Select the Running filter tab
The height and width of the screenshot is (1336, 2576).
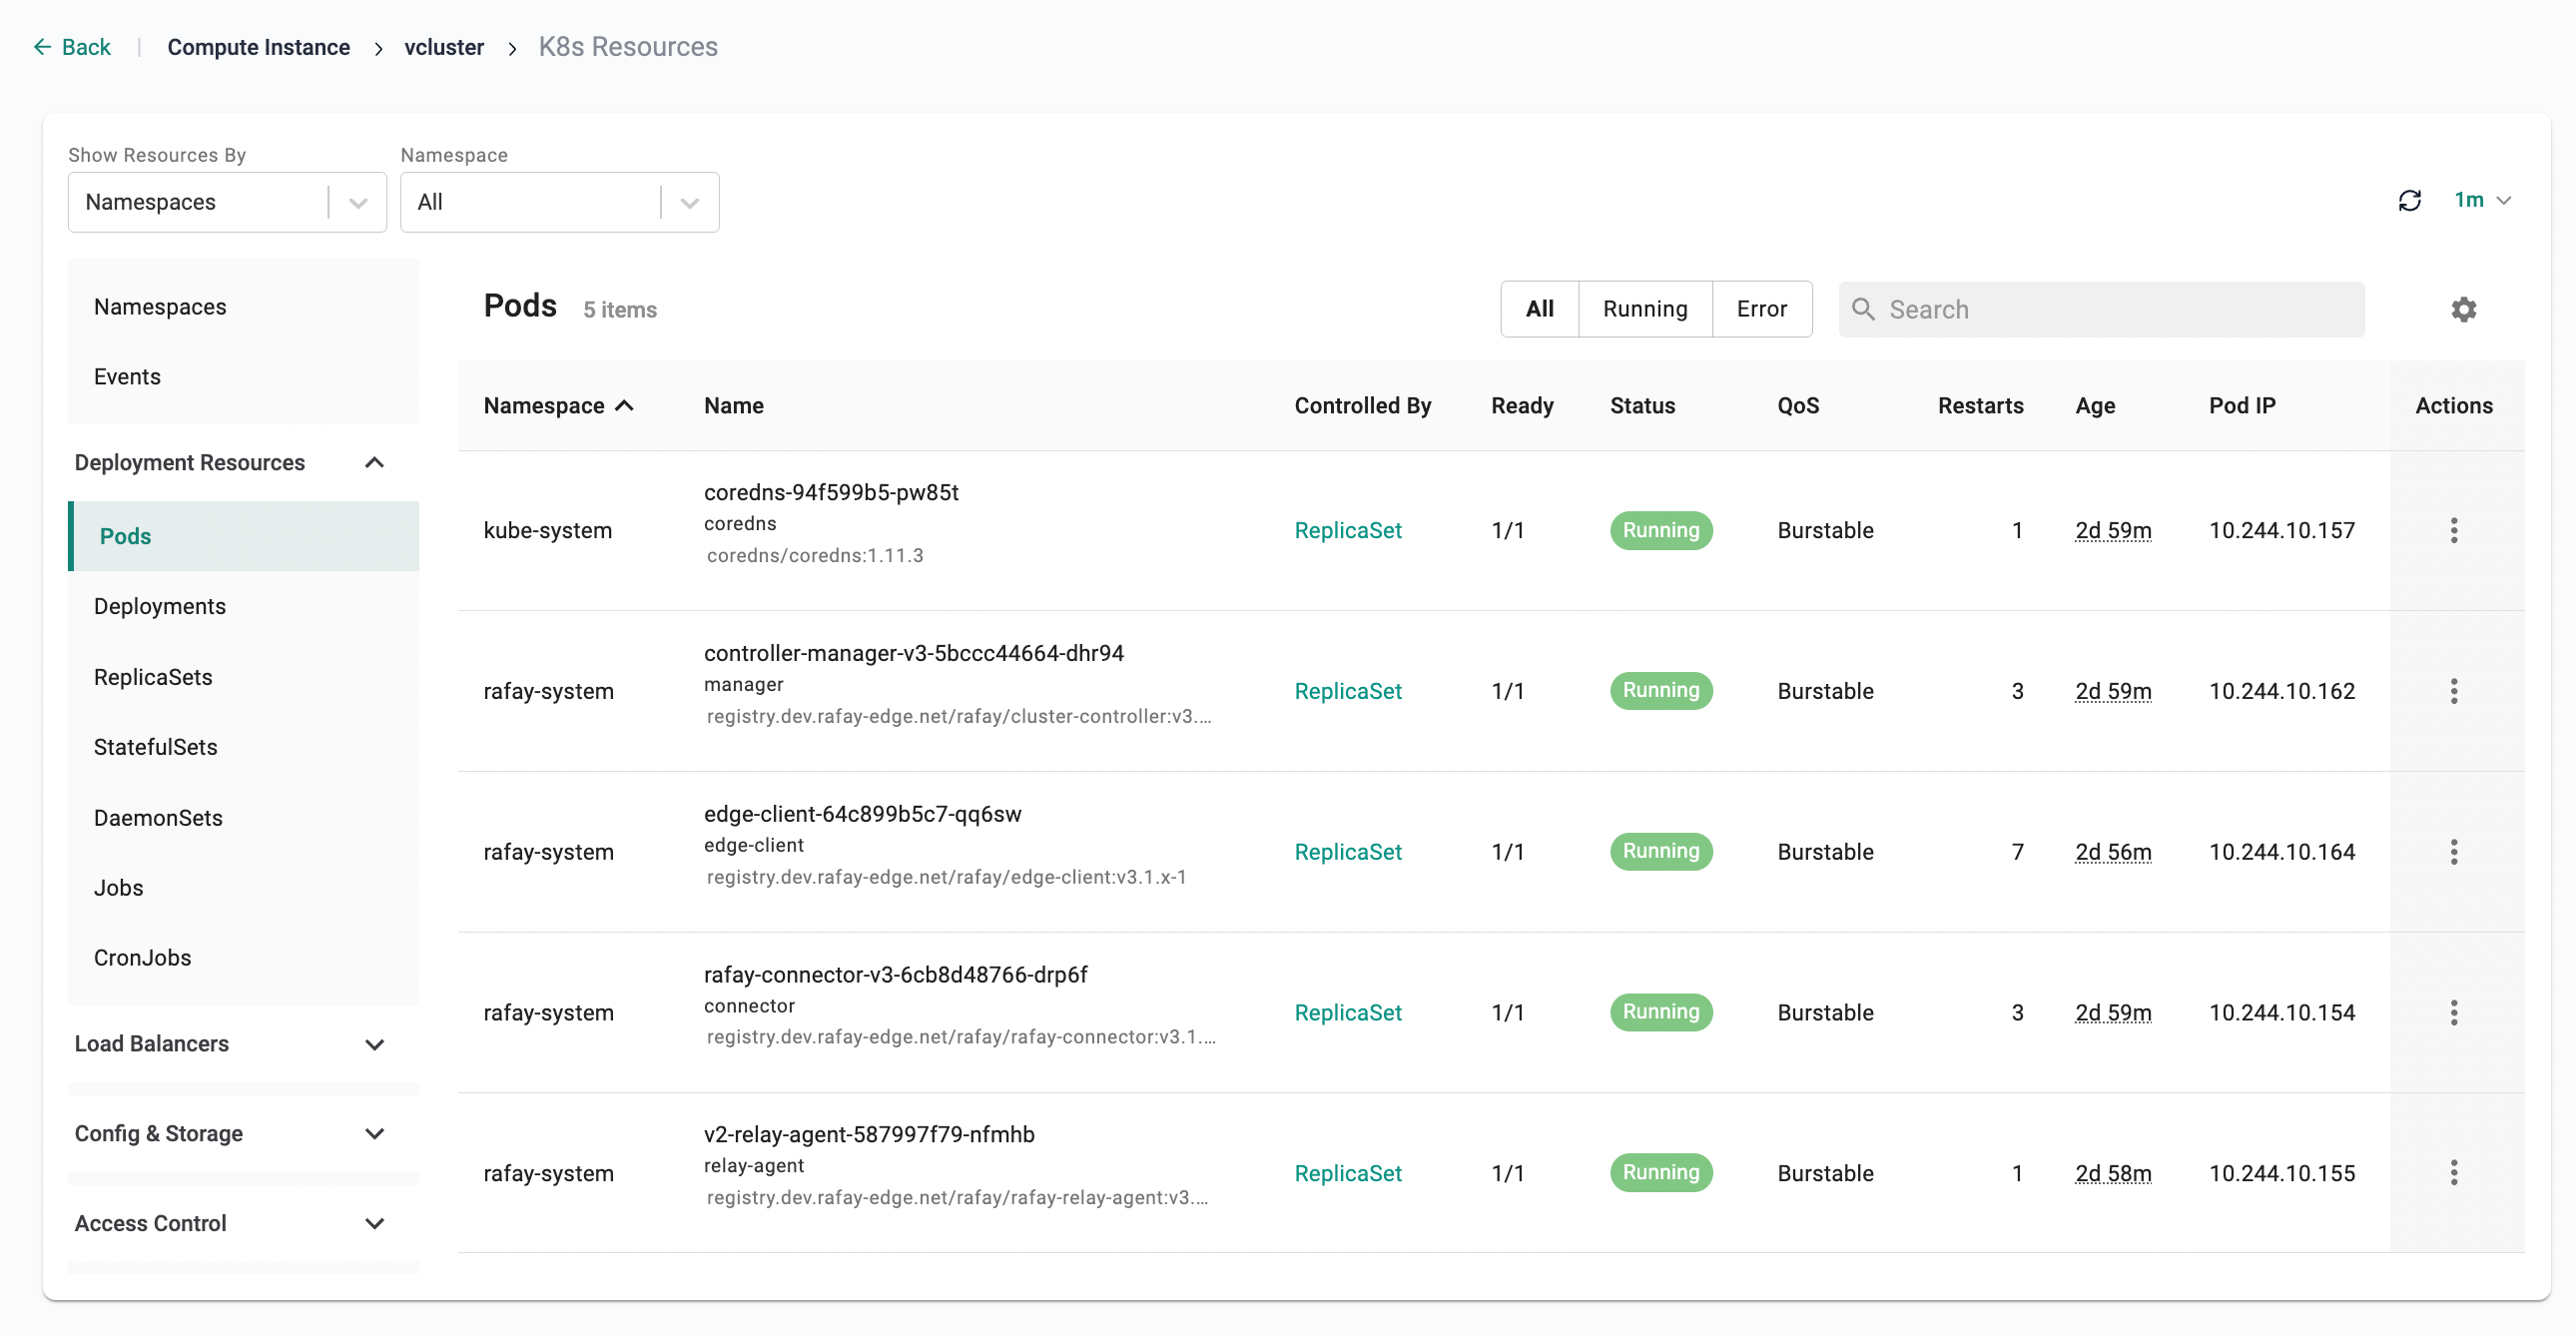(1645, 309)
